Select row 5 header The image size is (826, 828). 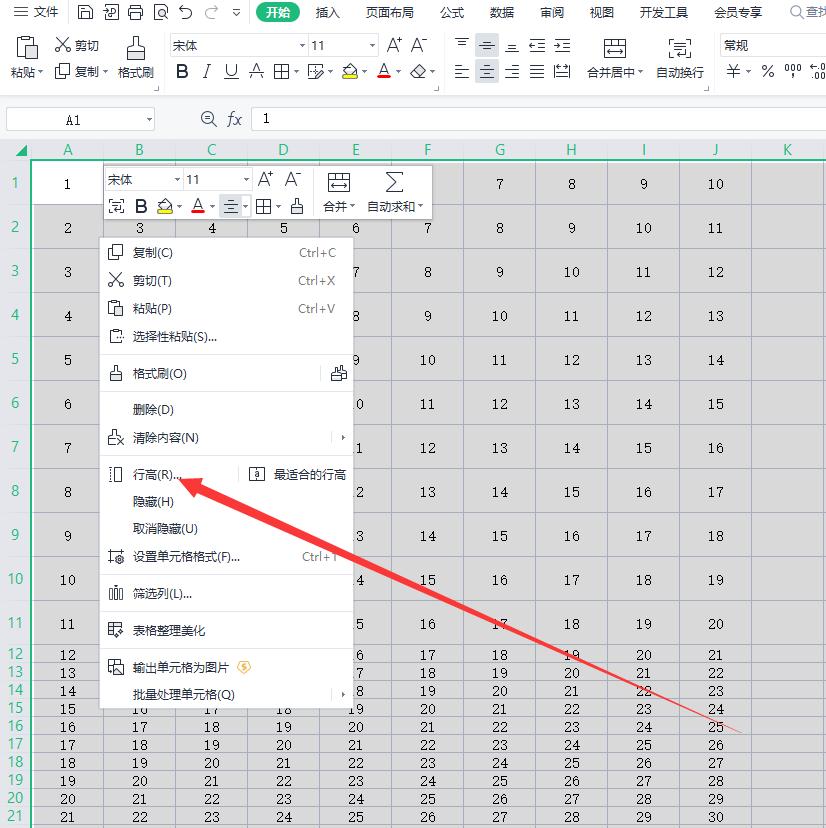click(x=15, y=359)
